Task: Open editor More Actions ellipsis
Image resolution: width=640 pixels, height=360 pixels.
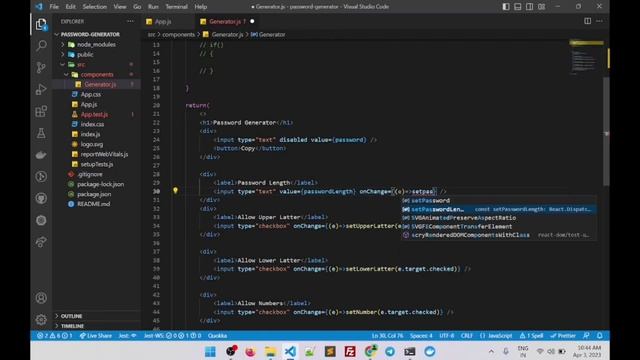Action: [x=599, y=21]
